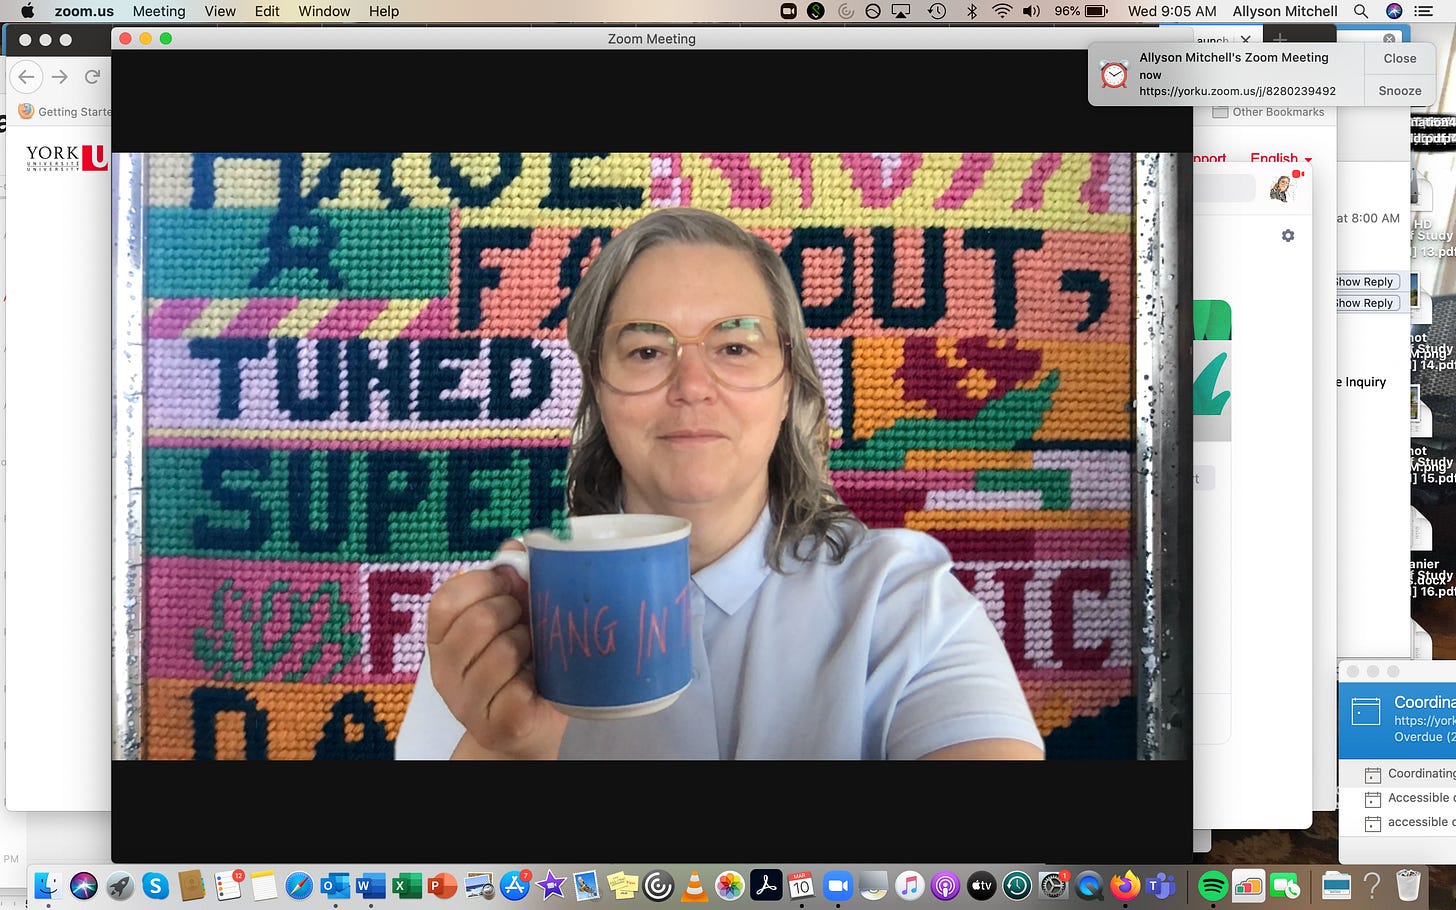1456x910 pixels.
Task: Open Getting Started bookmark in browser
Action: 65,111
